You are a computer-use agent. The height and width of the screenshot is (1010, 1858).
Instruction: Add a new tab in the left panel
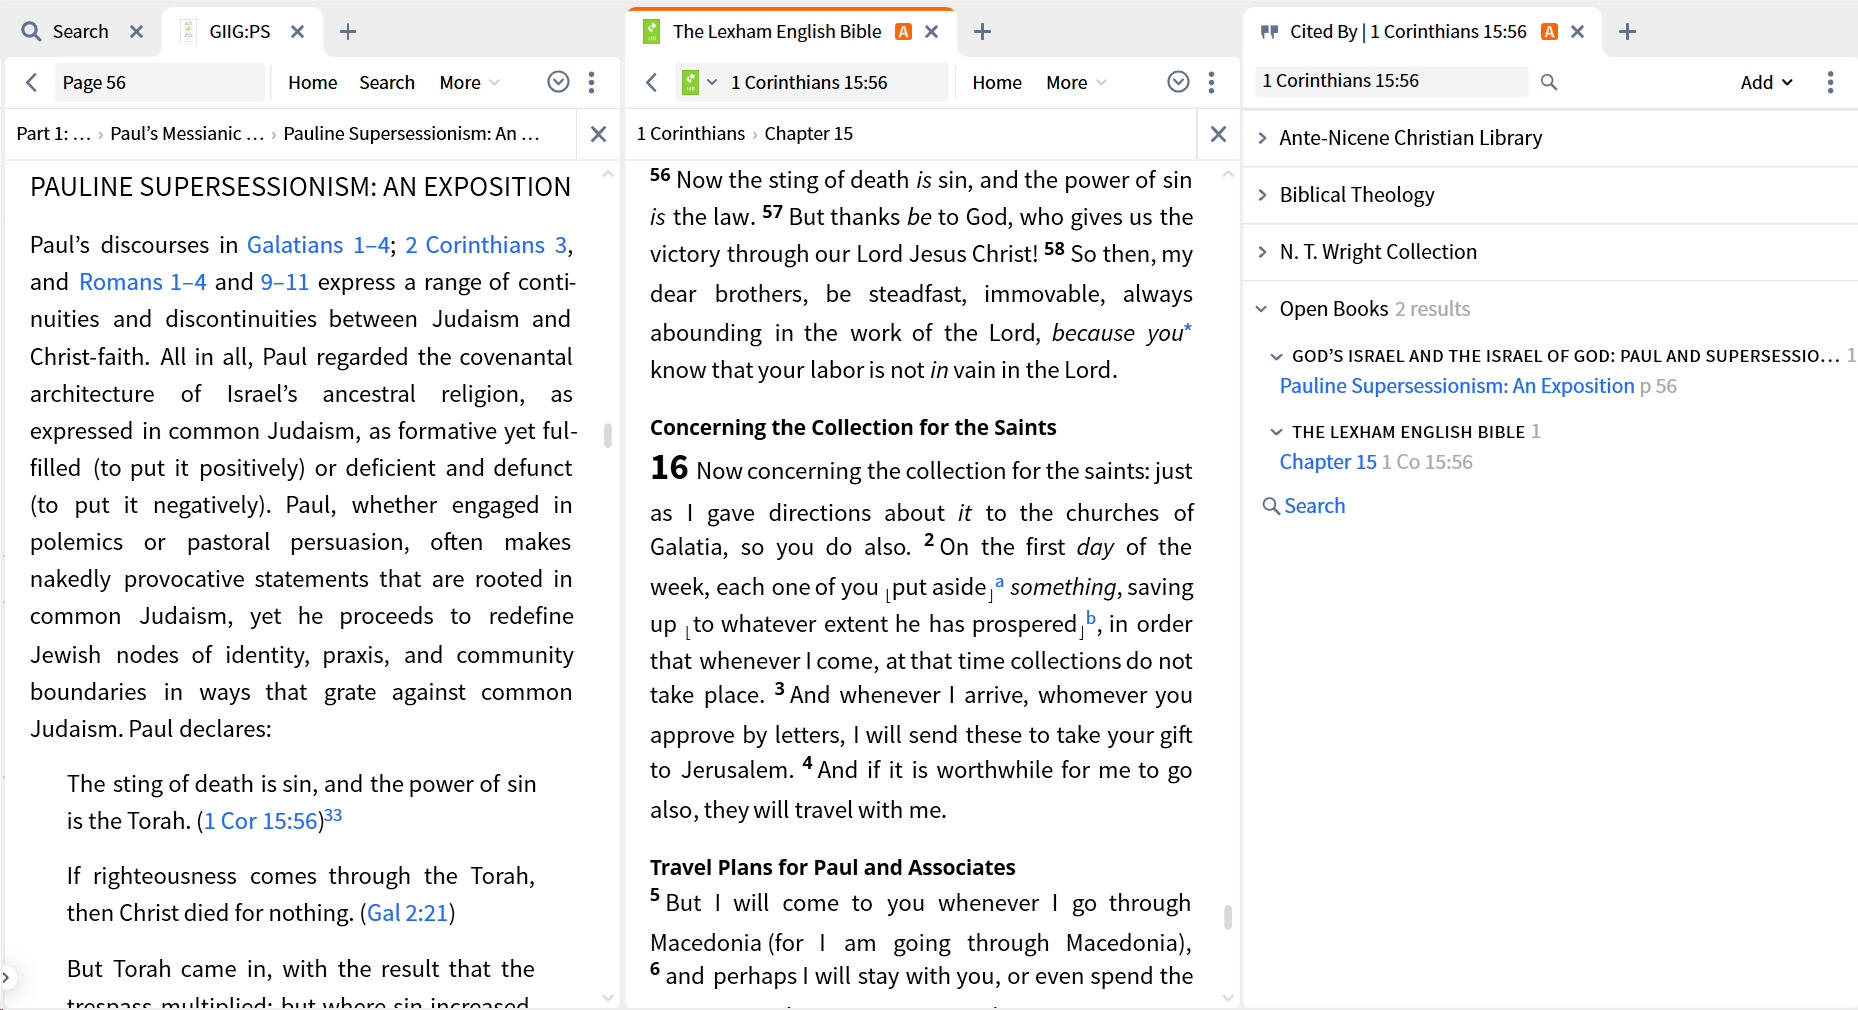click(x=348, y=32)
